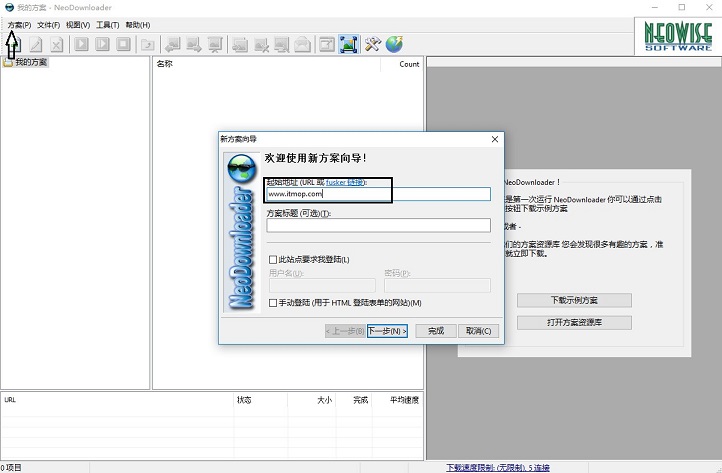
Task: Click the '0 项目' status bar text
Action: pos(11,467)
